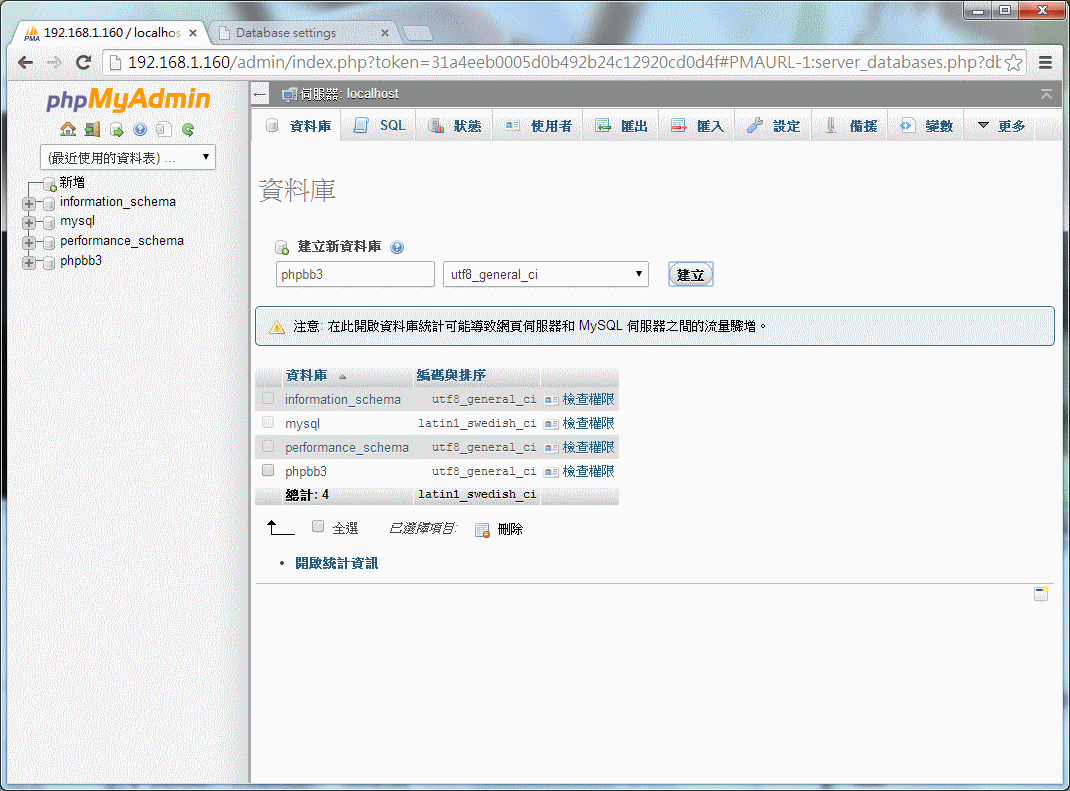Click browser reload button
Image resolution: width=1070 pixels, height=791 pixels.
click(x=83, y=63)
